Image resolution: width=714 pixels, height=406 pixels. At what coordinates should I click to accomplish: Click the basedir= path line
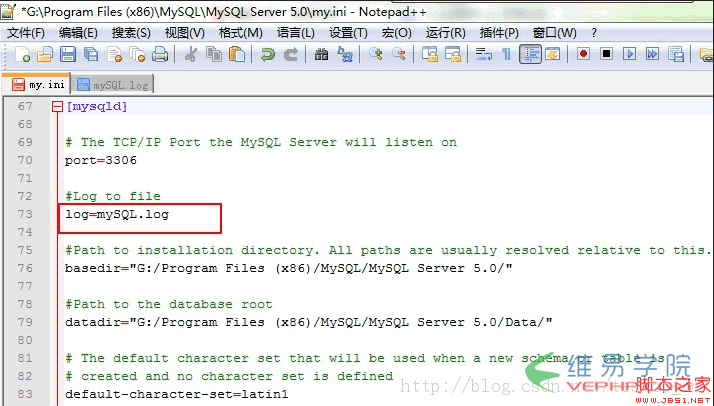click(x=289, y=268)
